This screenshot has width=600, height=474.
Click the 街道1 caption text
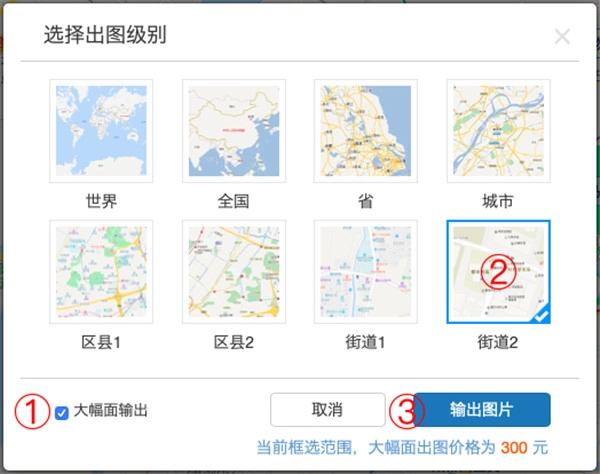tap(364, 343)
